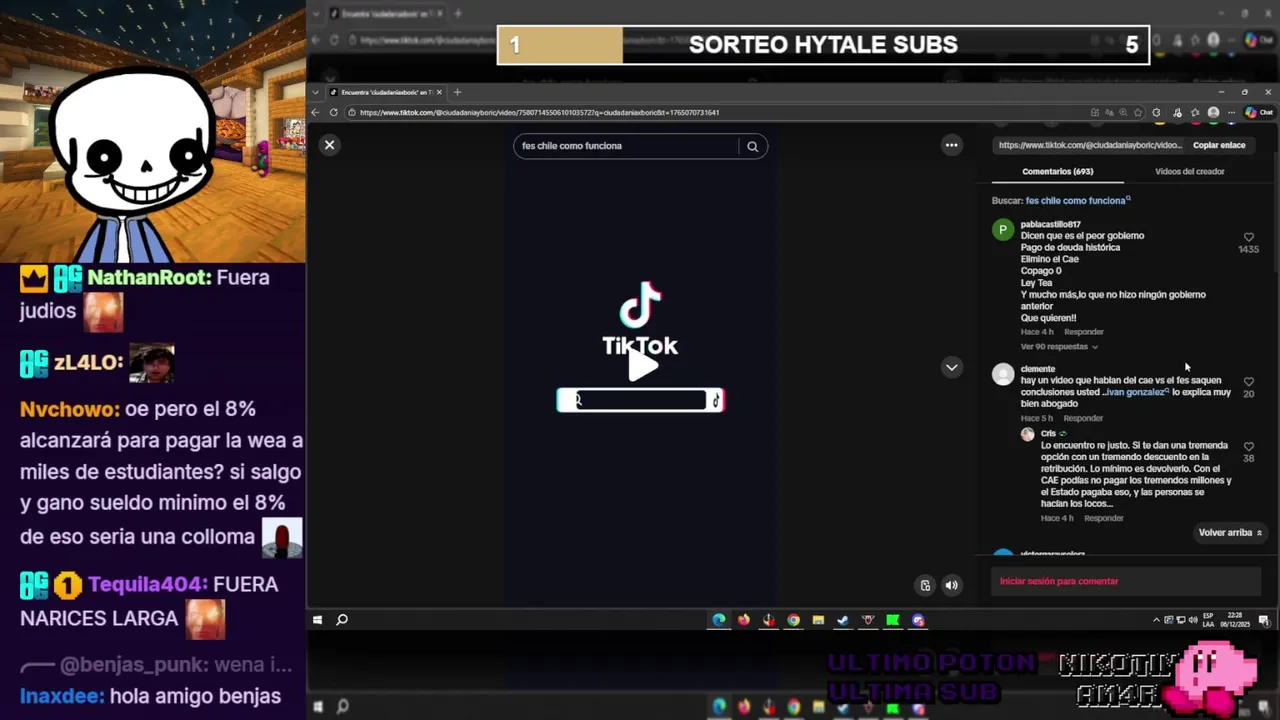This screenshot has width=1280, height=720.
Task: Open the Windows Start menu
Action: 317,620
